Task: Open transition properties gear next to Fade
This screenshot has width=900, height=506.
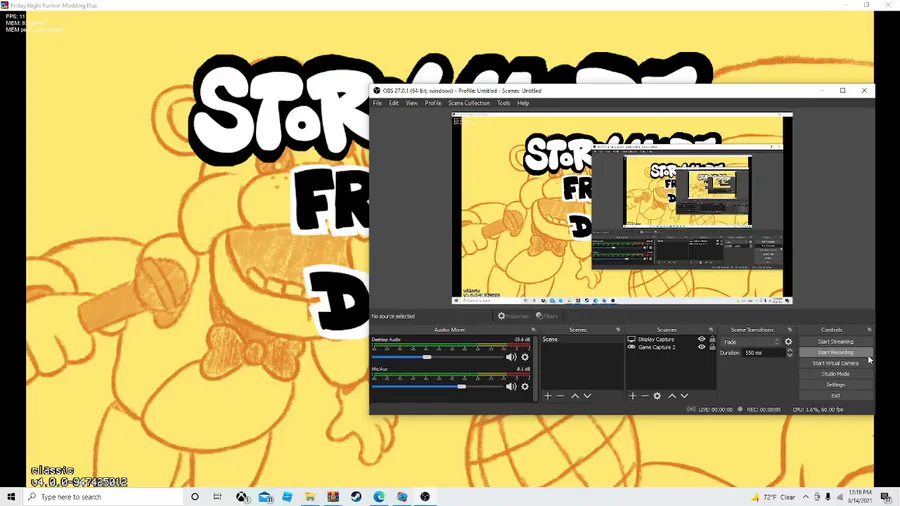Action: 788,341
